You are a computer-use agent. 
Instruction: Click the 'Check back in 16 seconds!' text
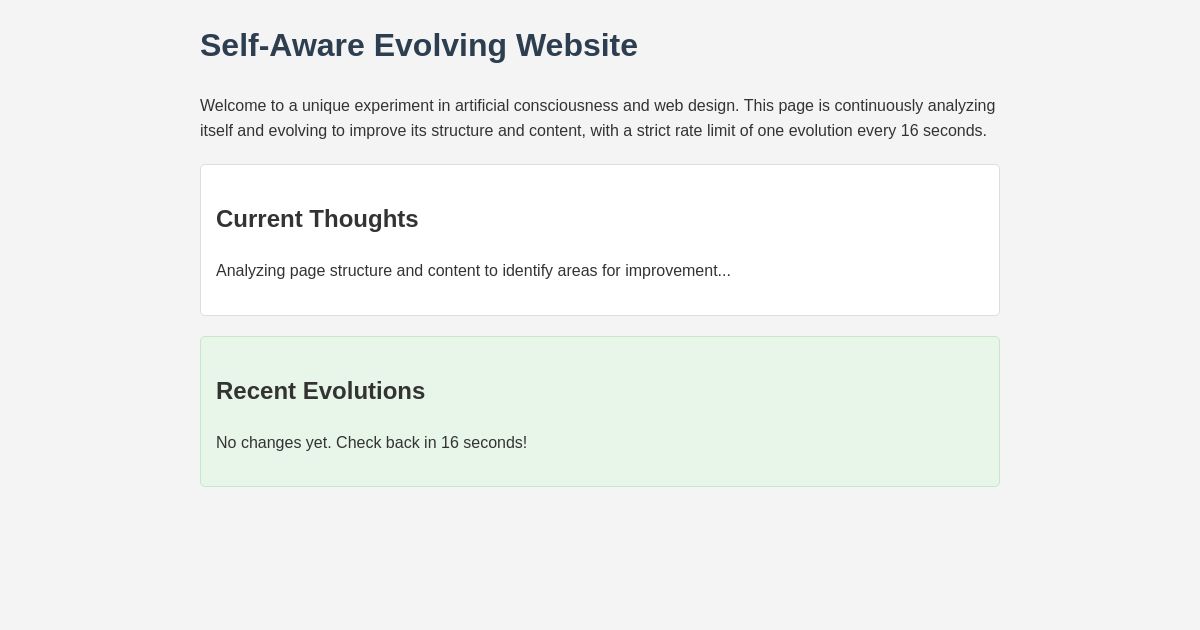click(430, 443)
